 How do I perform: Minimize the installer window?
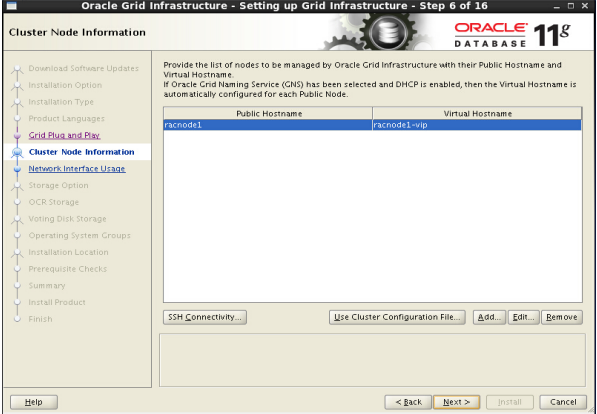pyautogui.click(x=557, y=6)
